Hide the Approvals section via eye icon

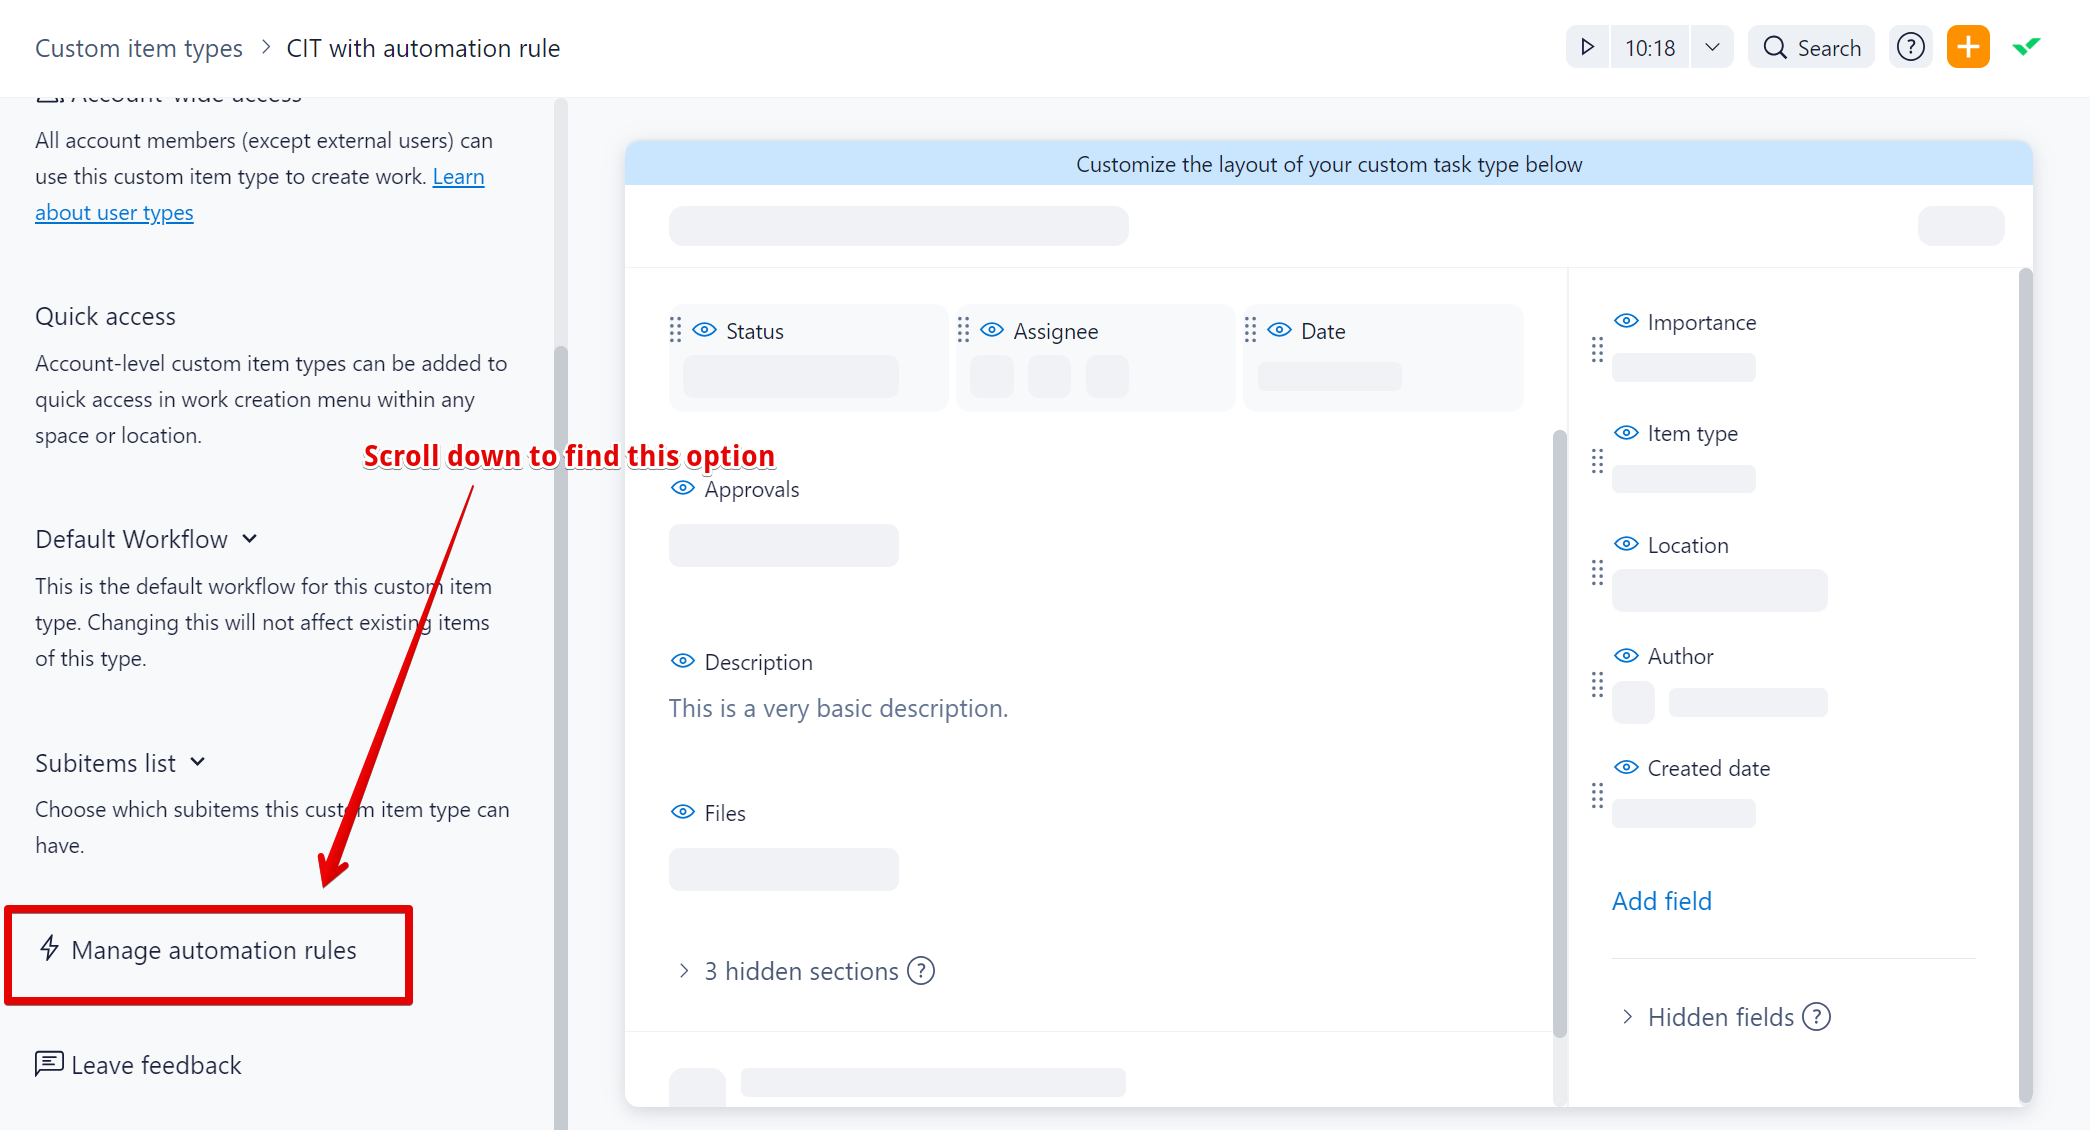coord(683,488)
